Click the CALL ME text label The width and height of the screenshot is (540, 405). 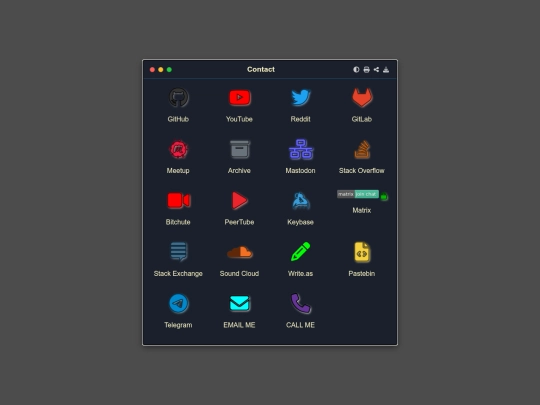tap(300, 325)
